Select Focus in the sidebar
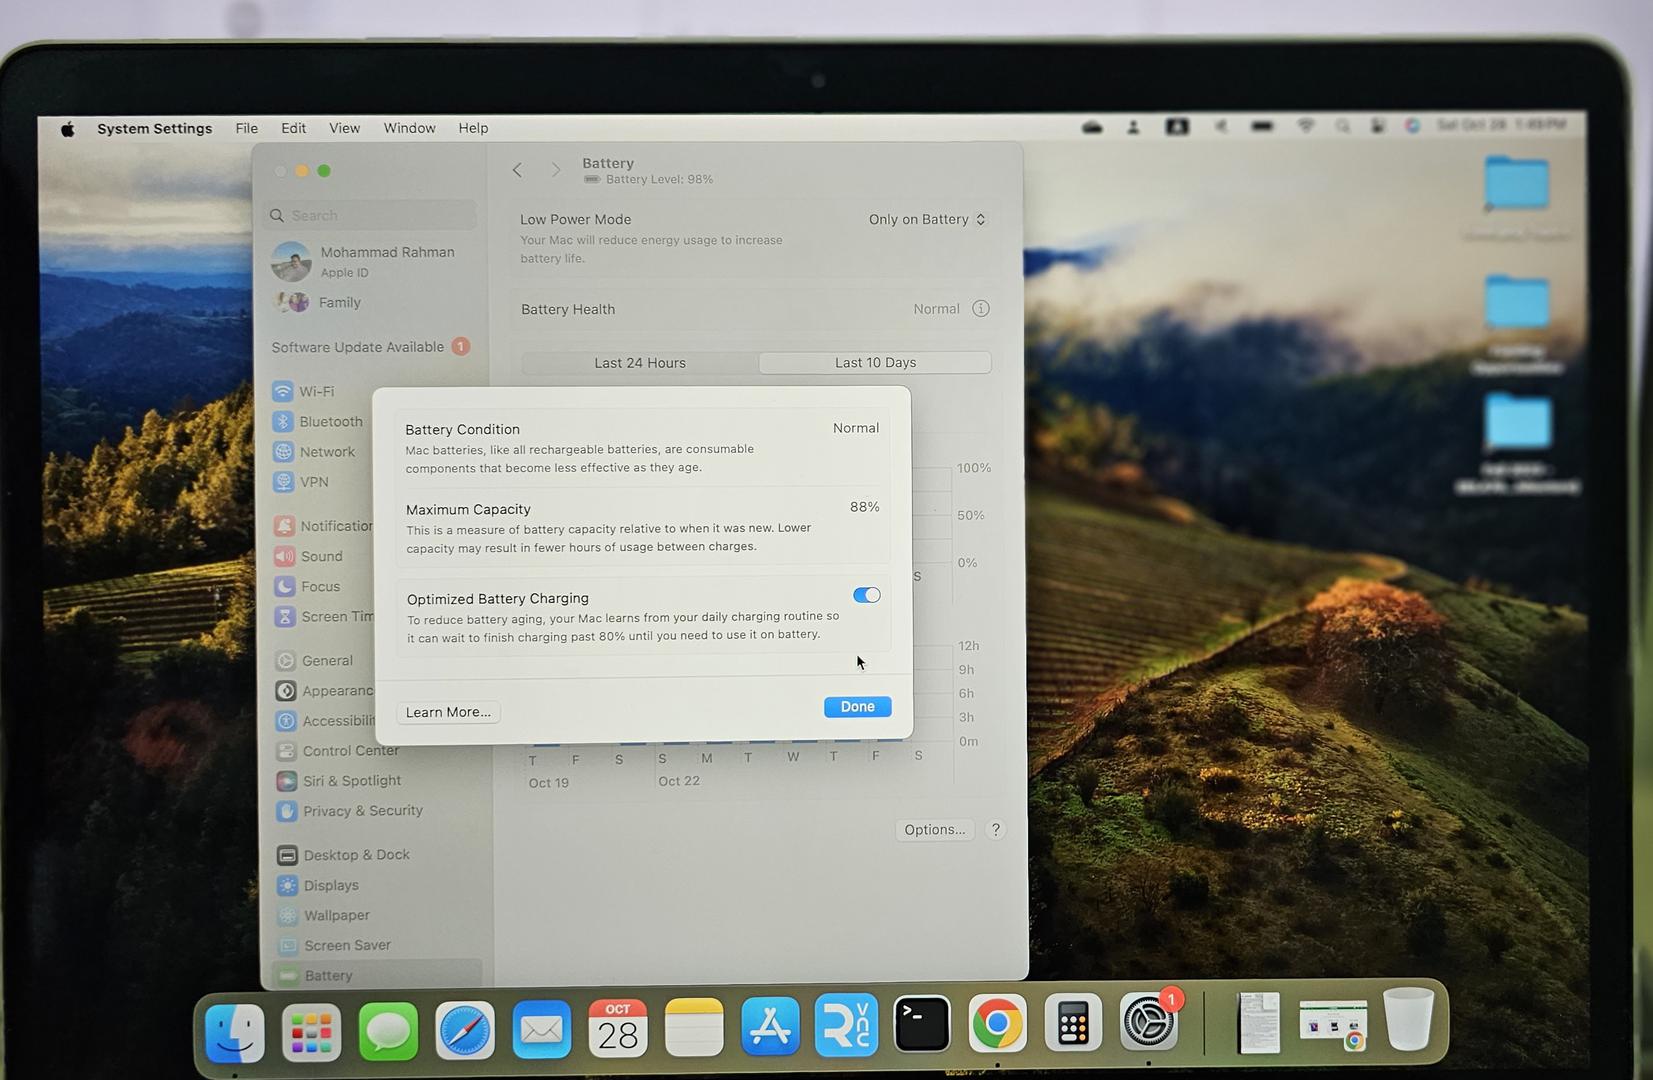Screen dimensions: 1653x1080 (309, 586)
